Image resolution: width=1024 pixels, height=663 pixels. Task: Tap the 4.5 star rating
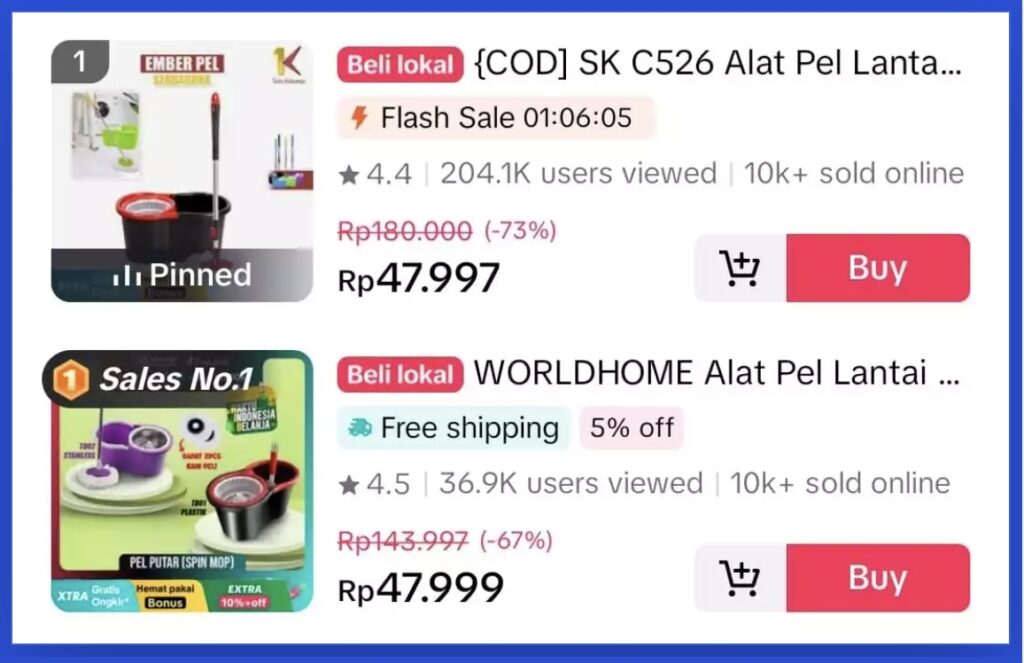(374, 484)
